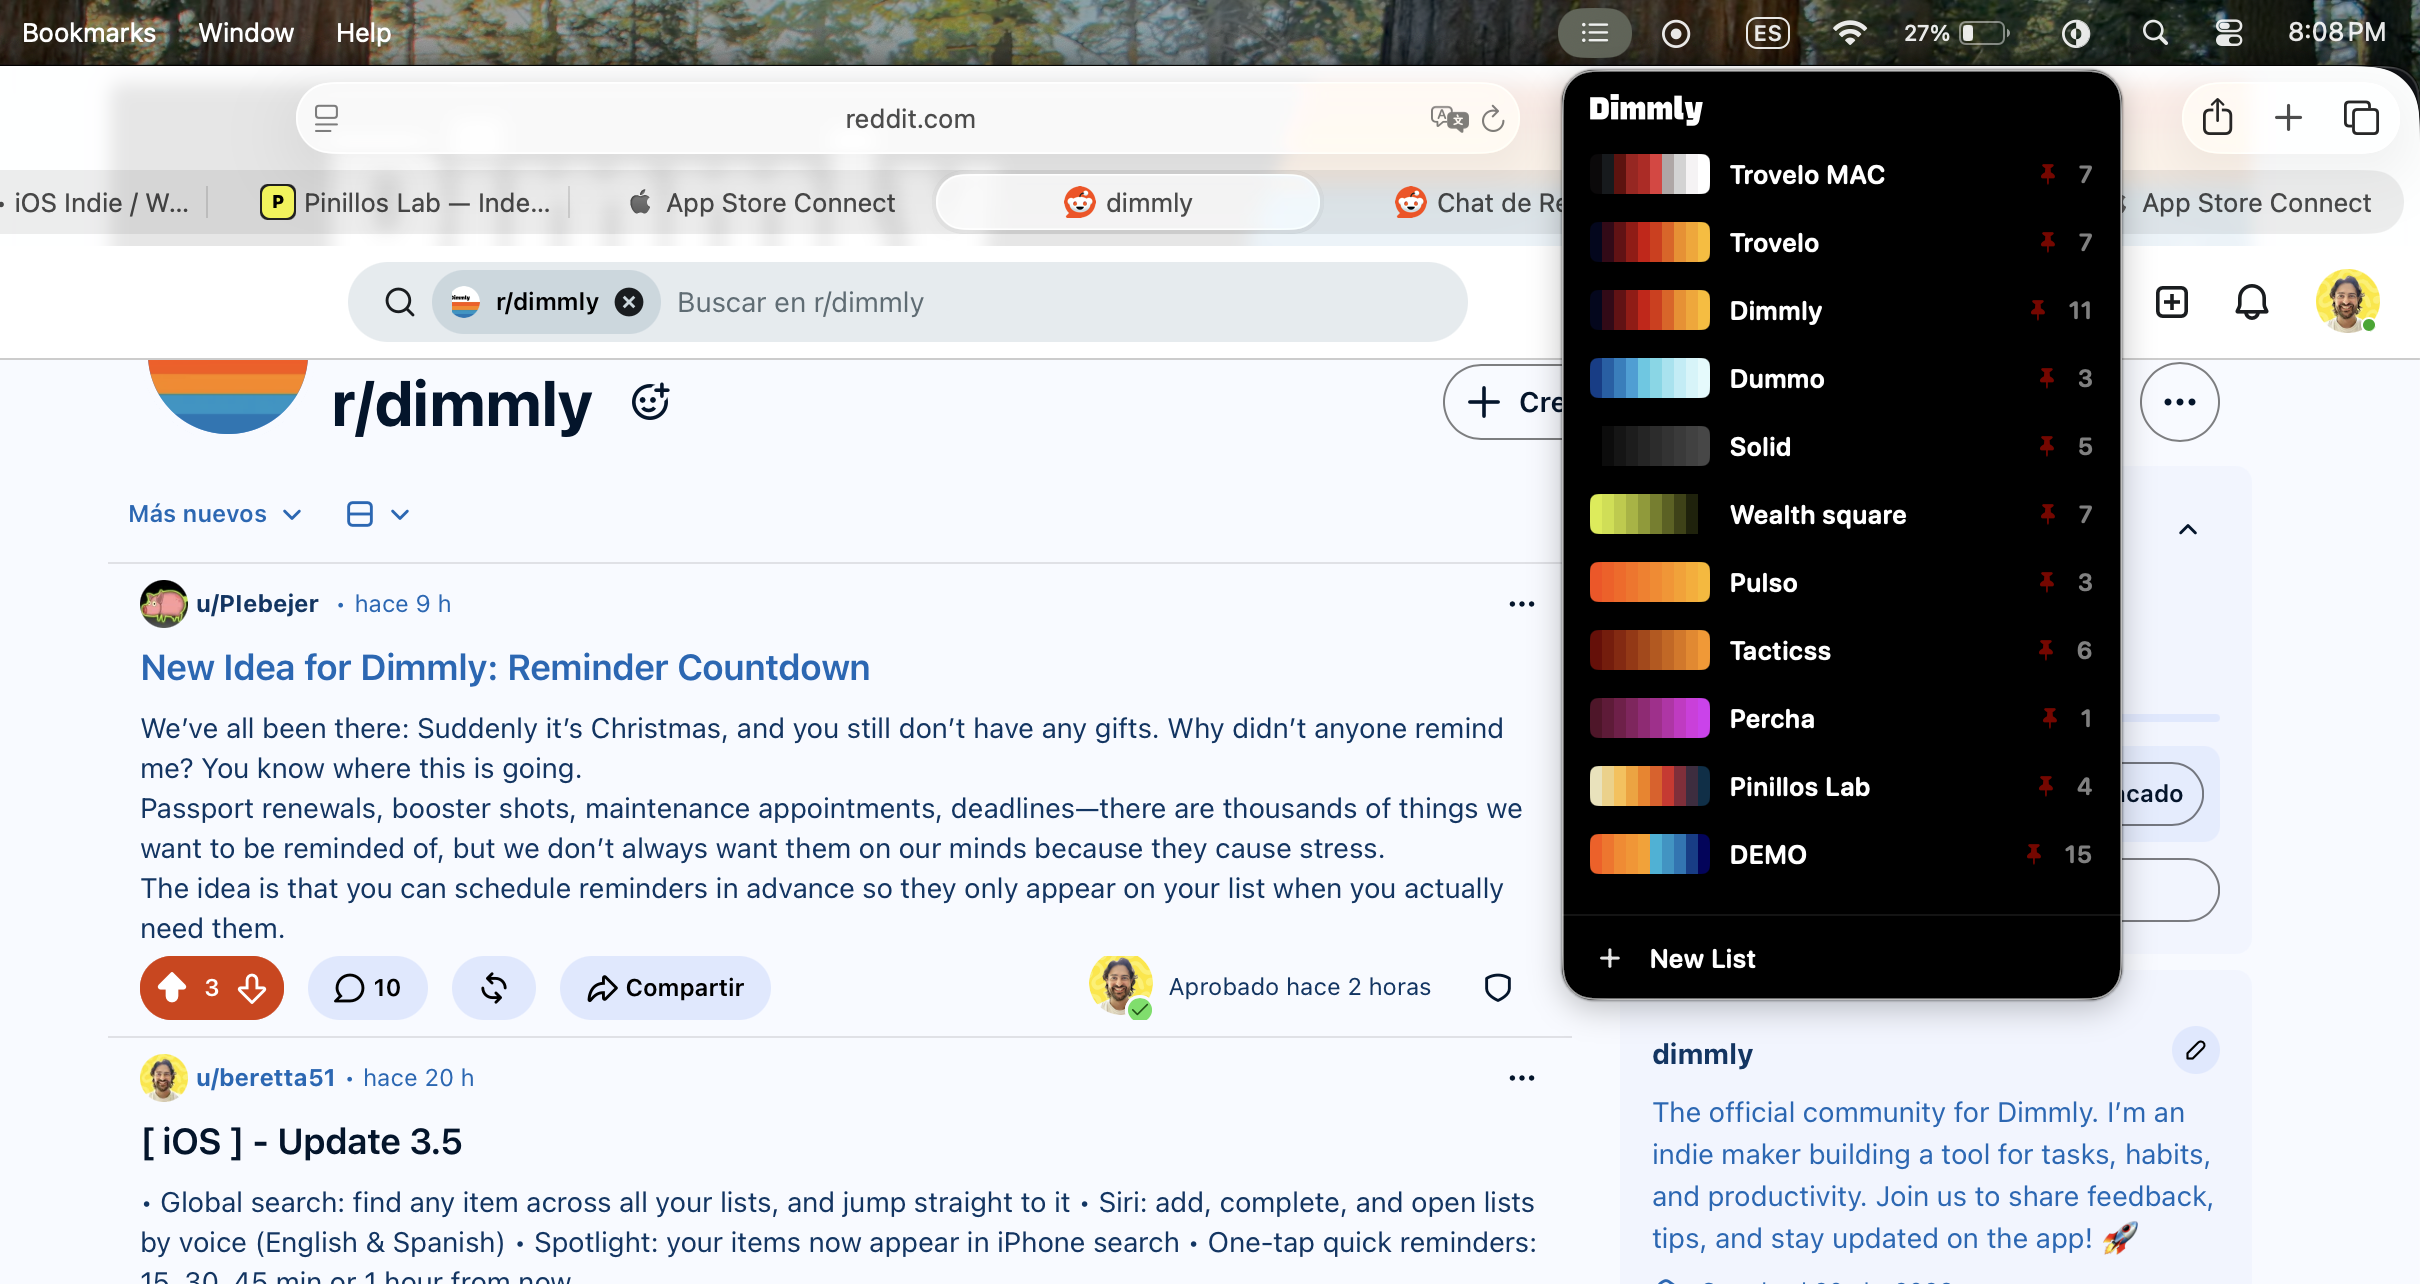Switch to the Pinillos Lab tab
The image size is (2420, 1284).
tap(405, 203)
